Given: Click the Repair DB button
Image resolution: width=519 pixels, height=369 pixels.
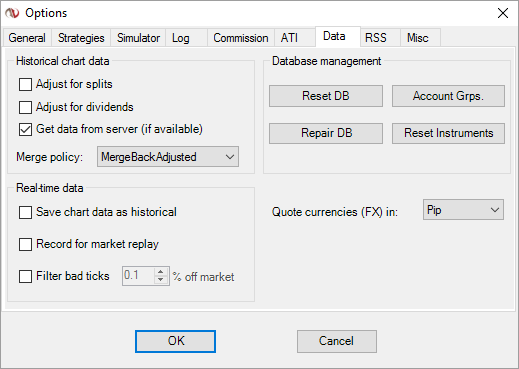Looking at the screenshot, I should pyautogui.click(x=326, y=133).
